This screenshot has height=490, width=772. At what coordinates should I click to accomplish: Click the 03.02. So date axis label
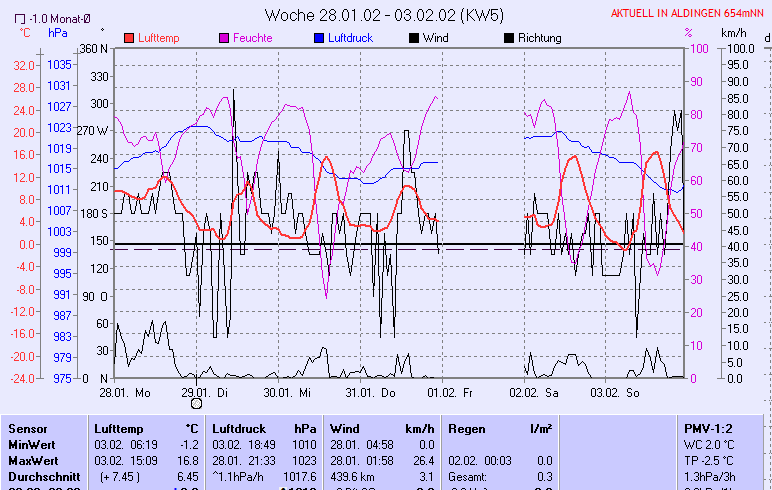(616, 392)
